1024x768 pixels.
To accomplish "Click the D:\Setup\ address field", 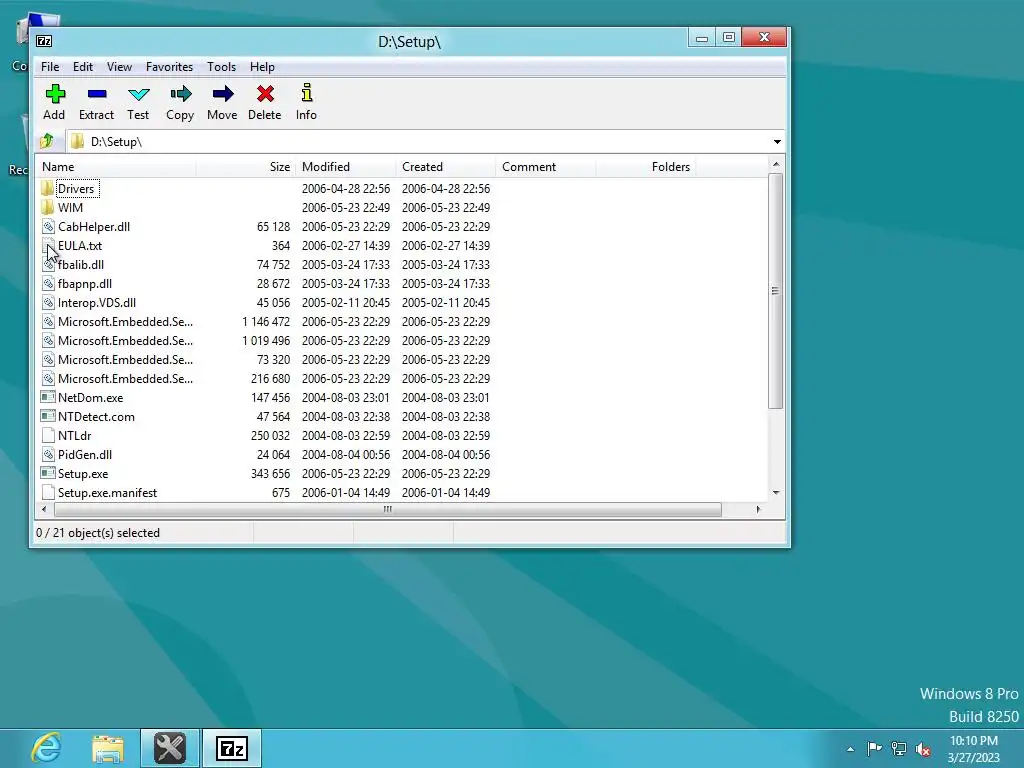I will [418, 142].
